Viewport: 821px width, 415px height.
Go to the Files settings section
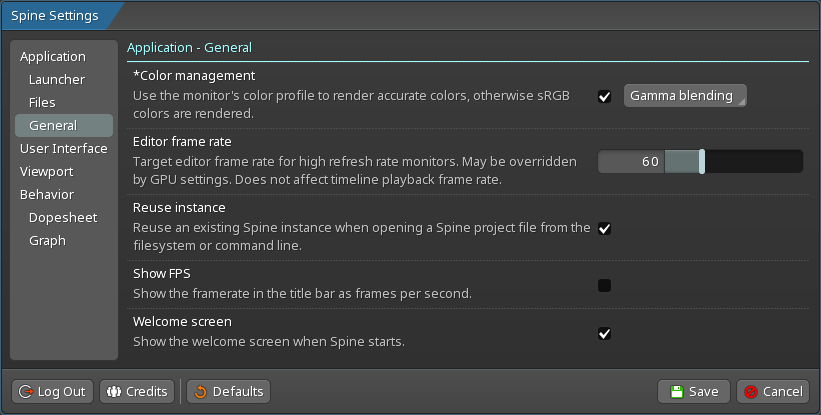(x=42, y=103)
